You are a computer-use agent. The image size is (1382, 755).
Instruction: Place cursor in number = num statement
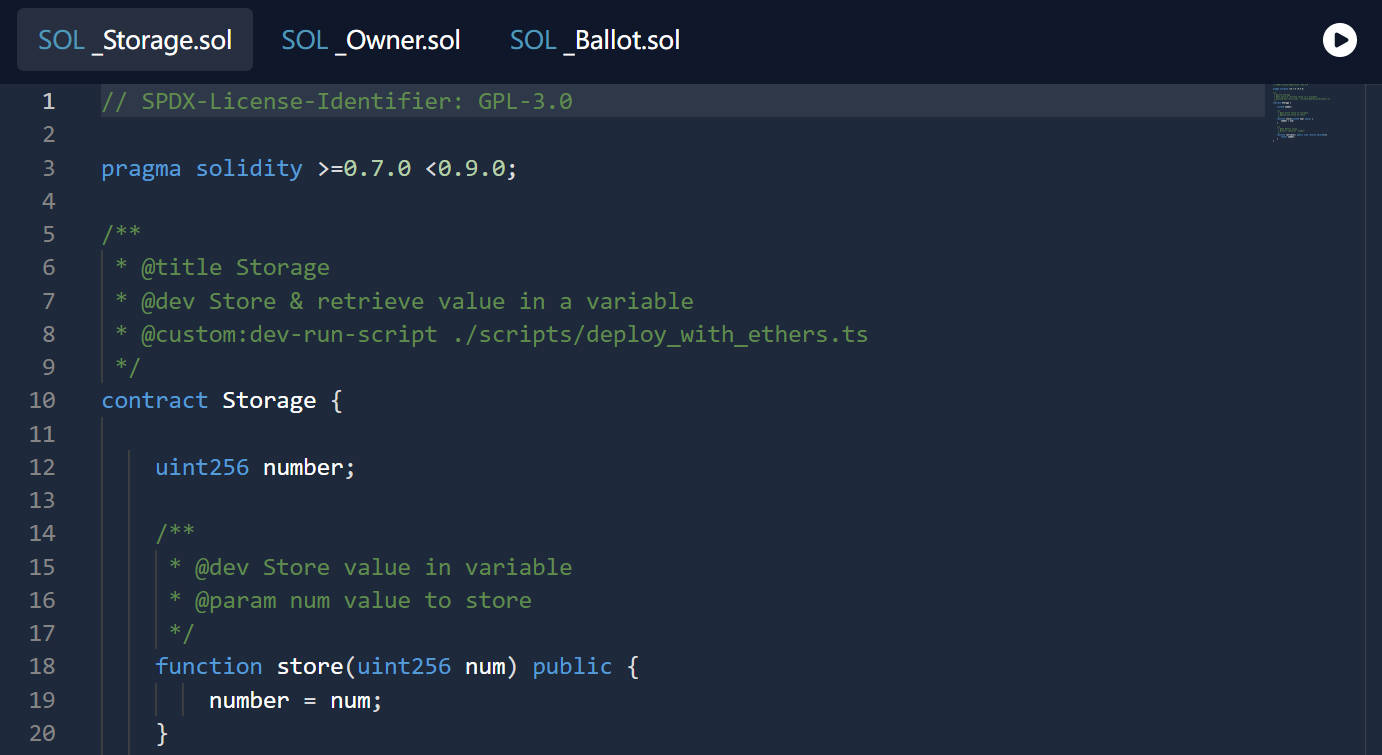pyautogui.click(x=295, y=700)
